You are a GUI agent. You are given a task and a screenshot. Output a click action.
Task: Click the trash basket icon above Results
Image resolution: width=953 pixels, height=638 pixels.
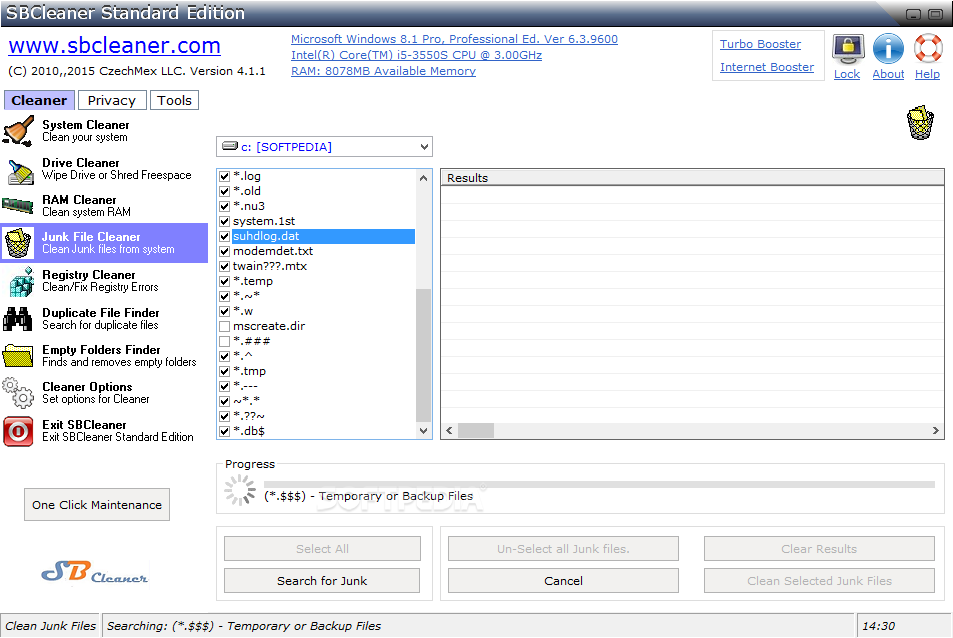pyautogui.click(x=920, y=123)
